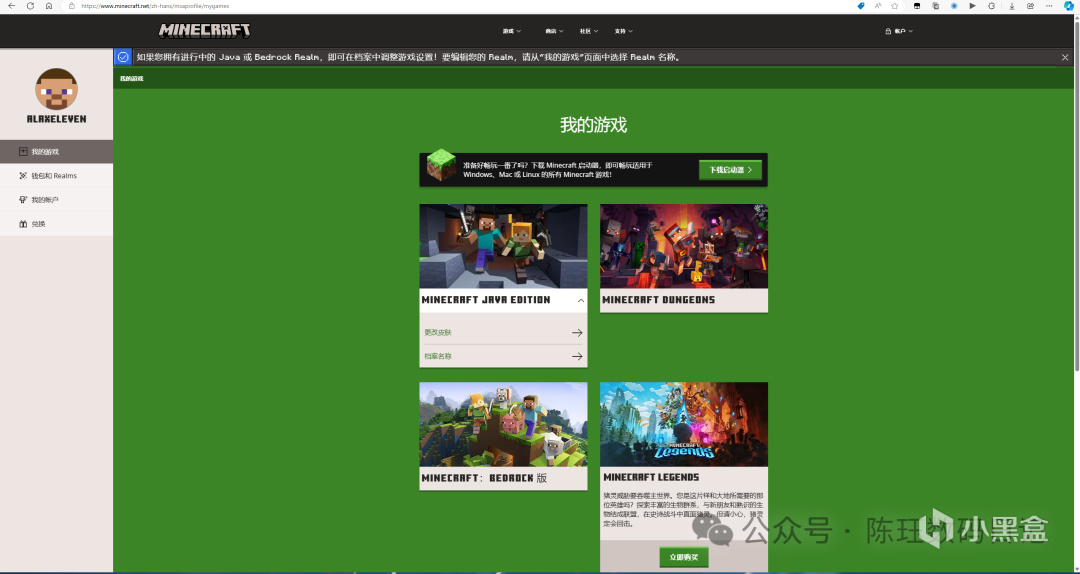Activate the read aloud icon
Image resolution: width=1080 pixels, height=574 pixels.
(x=878, y=6)
